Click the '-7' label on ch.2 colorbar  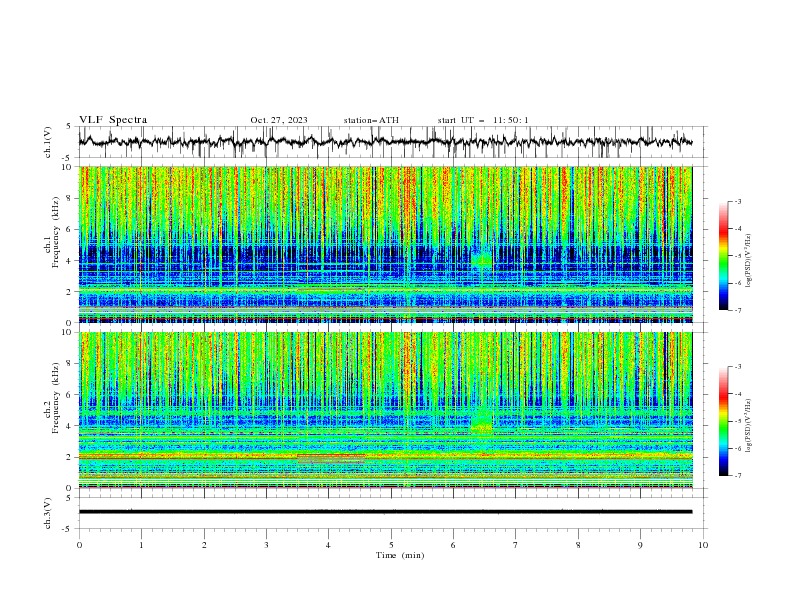(x=737, y=475)
